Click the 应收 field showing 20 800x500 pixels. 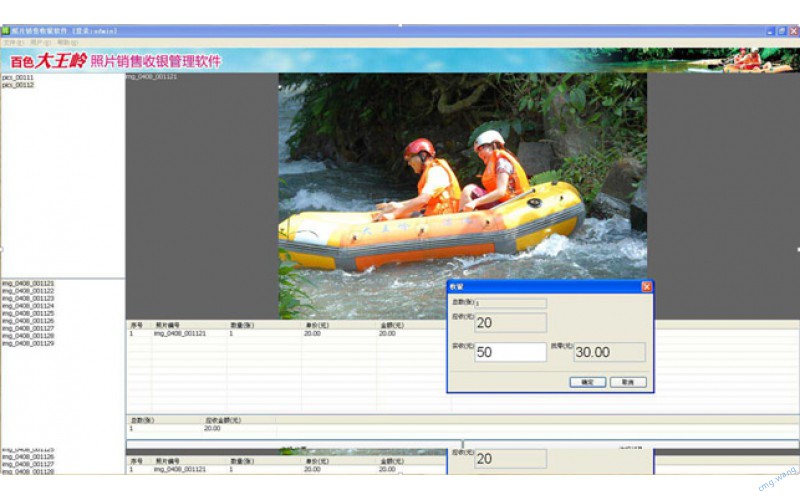coord(510,323)
